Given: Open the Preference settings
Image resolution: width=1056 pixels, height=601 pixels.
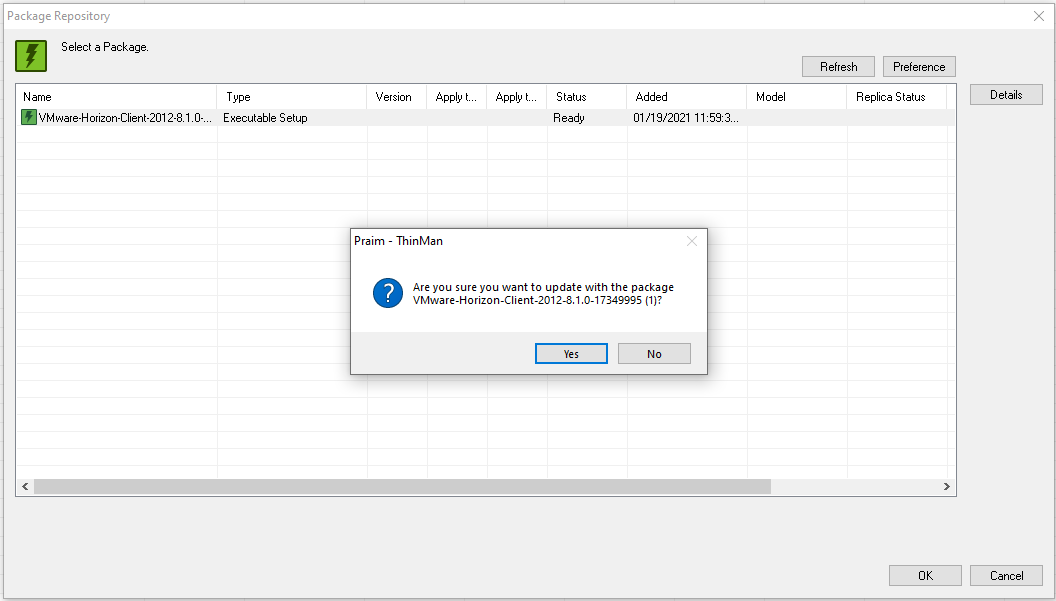Looking at the screenshot, I should tap(919, 67).
